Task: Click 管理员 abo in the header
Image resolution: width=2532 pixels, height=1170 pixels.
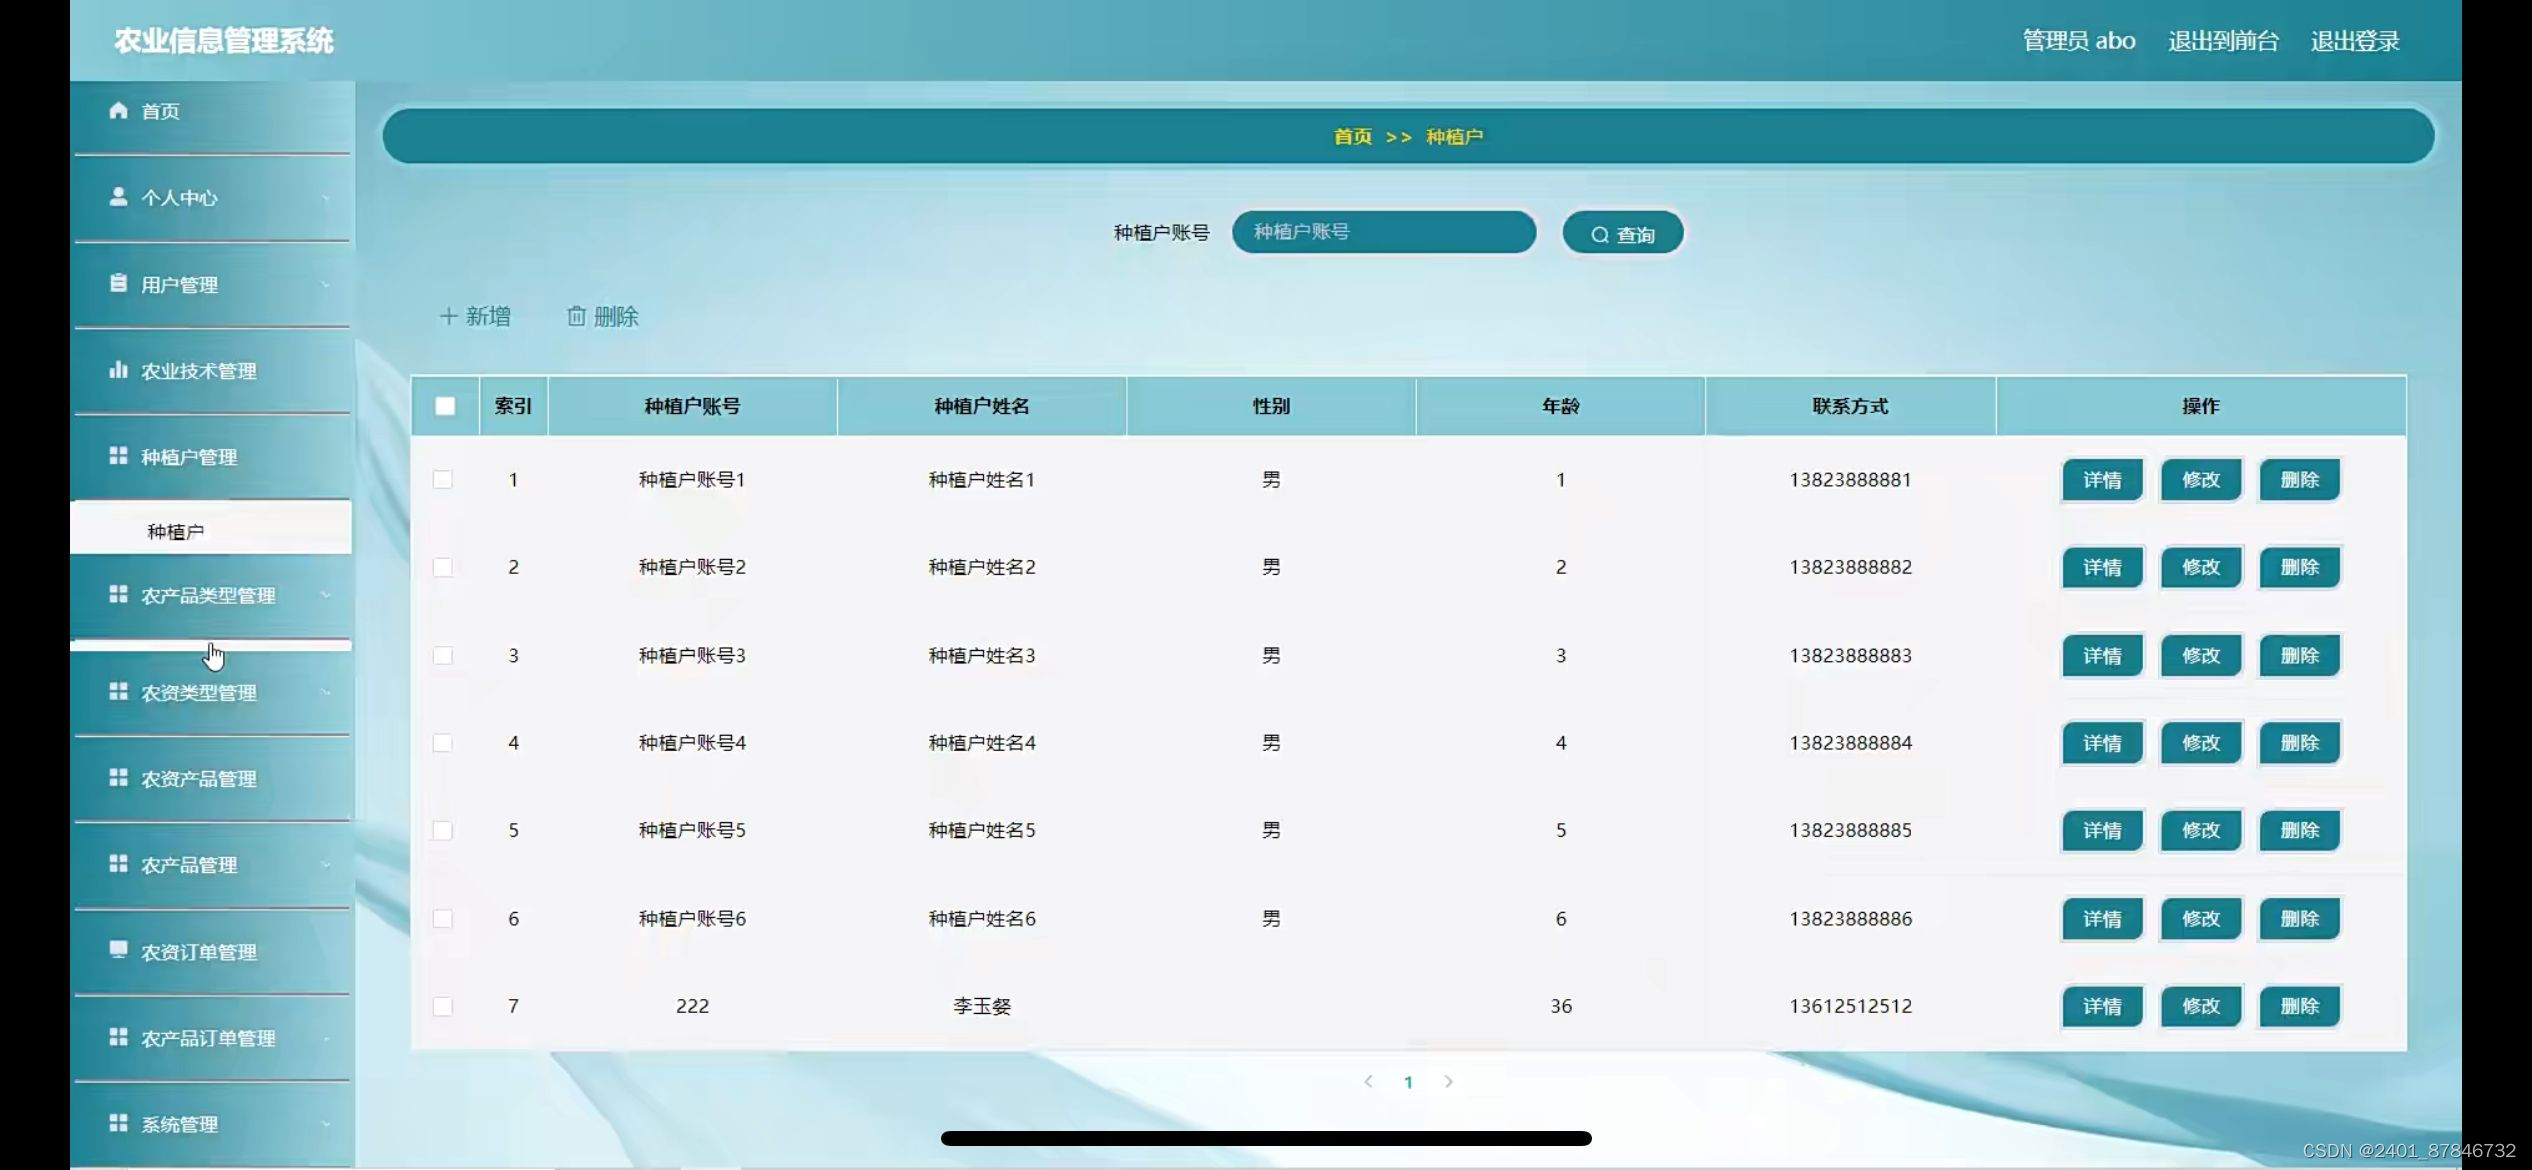Action: pyautogui.click(x=2079, y=41)
